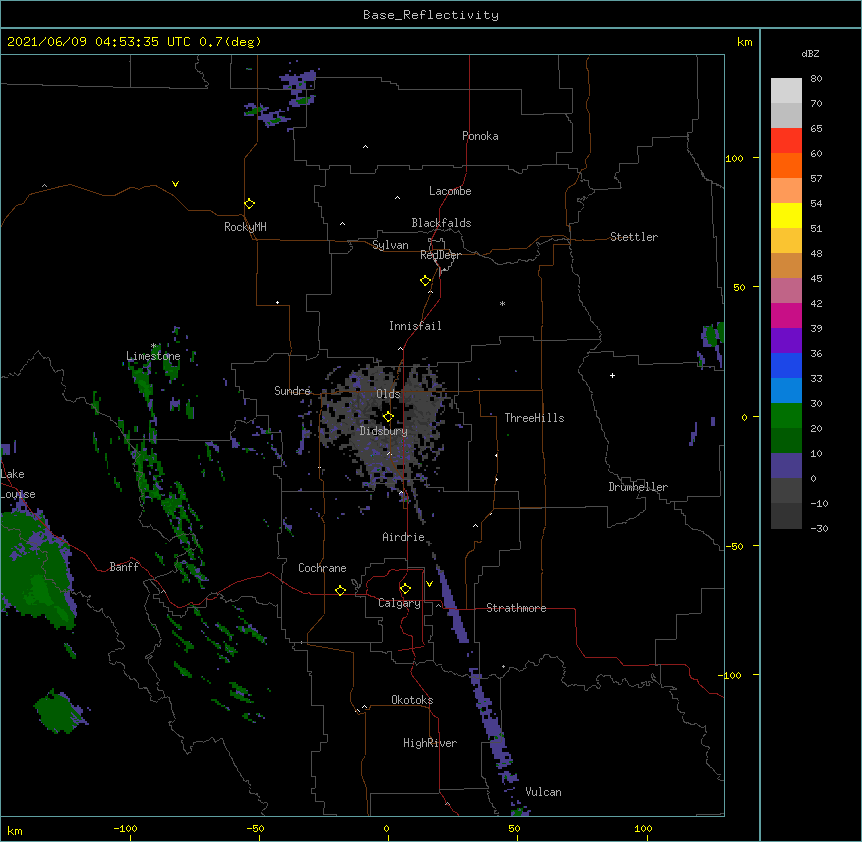Click the yellow diamond marker above Calgary label

coord(405,589)
